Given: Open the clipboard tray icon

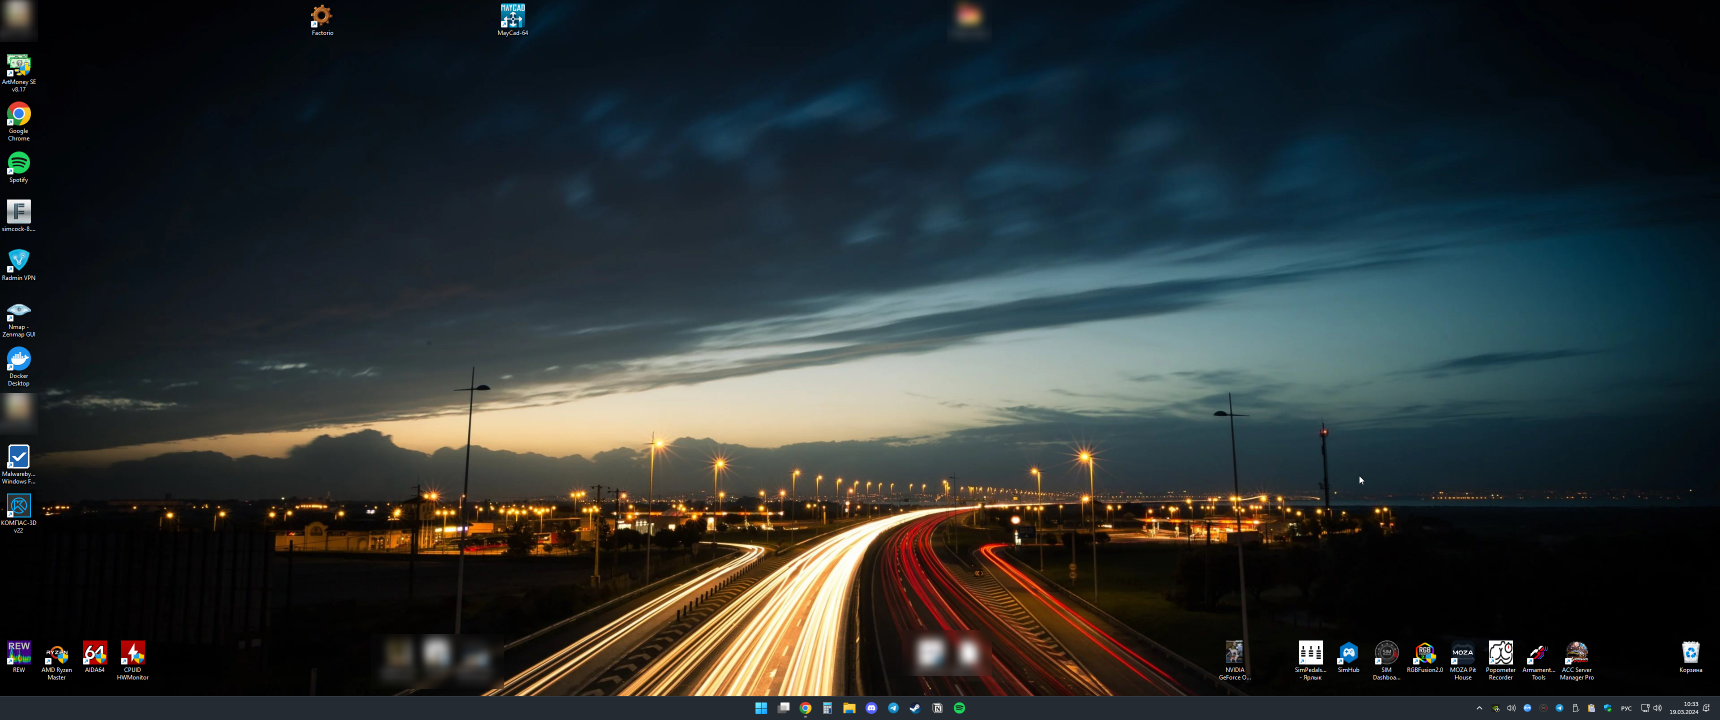Looking at the screenshot, I should pos(1591,708).
